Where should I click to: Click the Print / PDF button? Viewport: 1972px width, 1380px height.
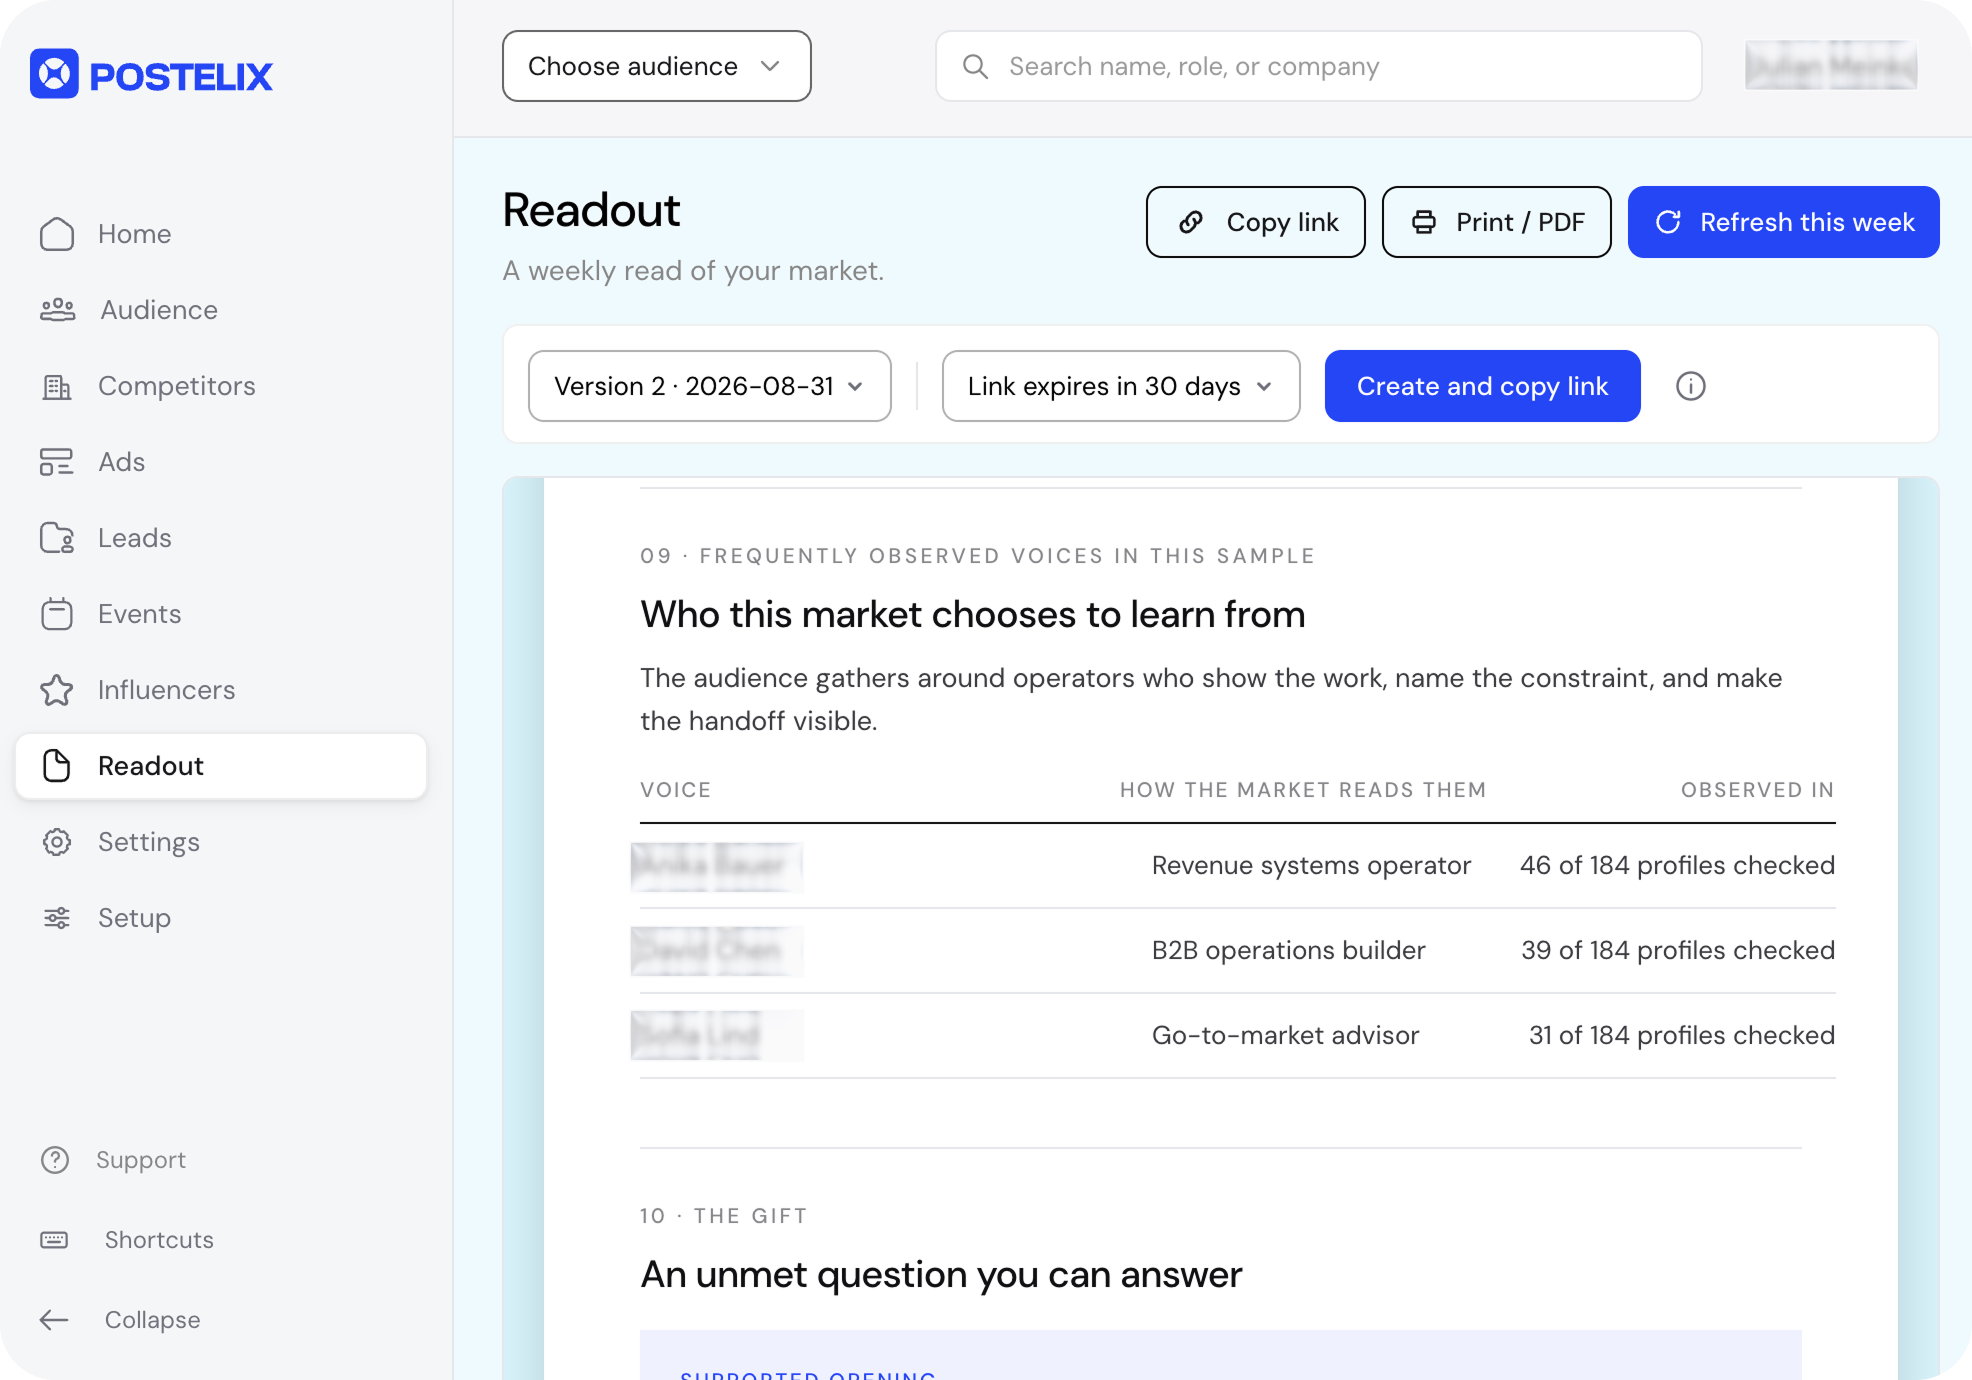tap(1496, 222)
